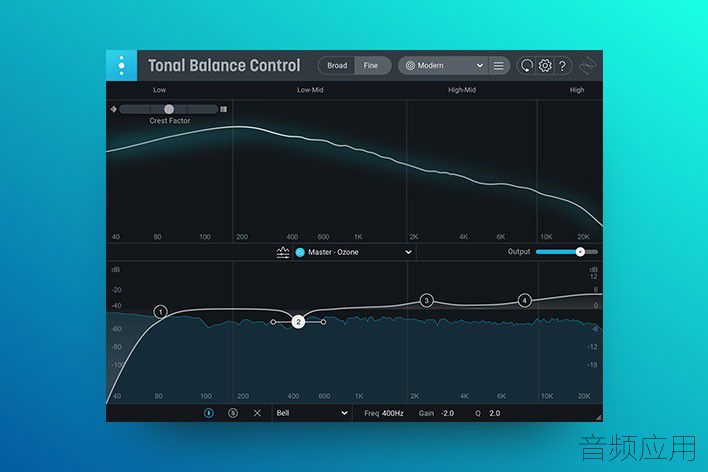Toggle EQ band power button
Image resolution: width=708 pixels, height=472 pixels.
coord(209,413)
